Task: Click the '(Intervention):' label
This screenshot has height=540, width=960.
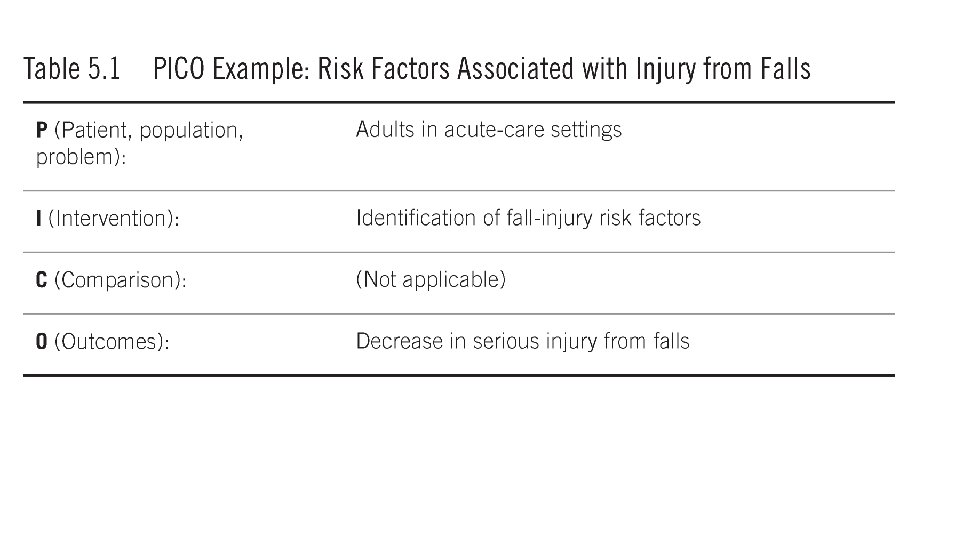Action: pyautogui.click(x=114, y=219)
